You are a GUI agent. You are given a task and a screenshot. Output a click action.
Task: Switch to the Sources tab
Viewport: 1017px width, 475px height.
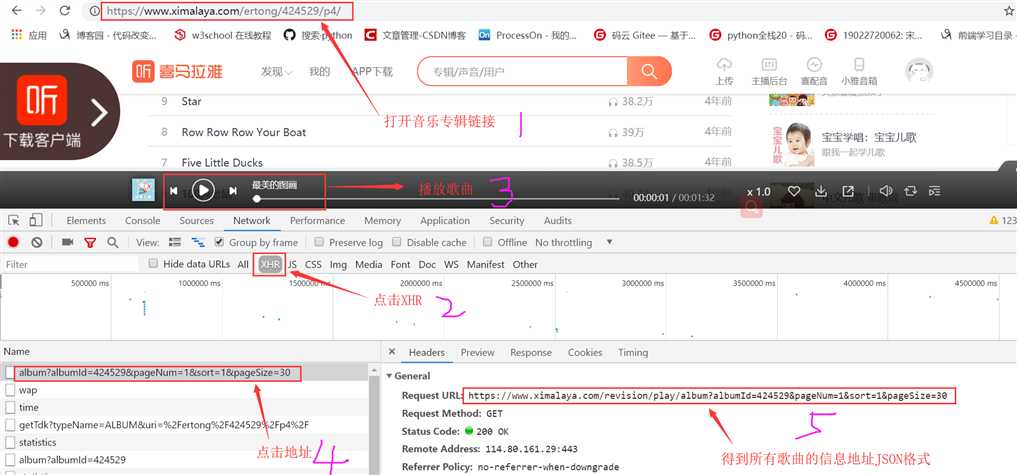[197, 221]
